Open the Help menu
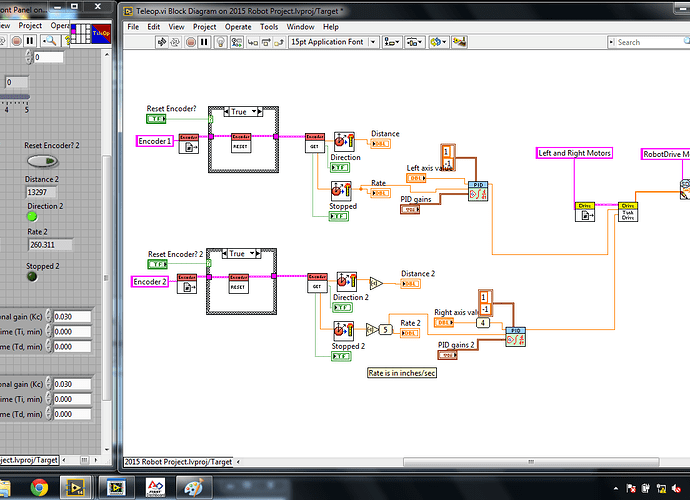This screenshot has height=500, width=690. [x=331, y=27]
